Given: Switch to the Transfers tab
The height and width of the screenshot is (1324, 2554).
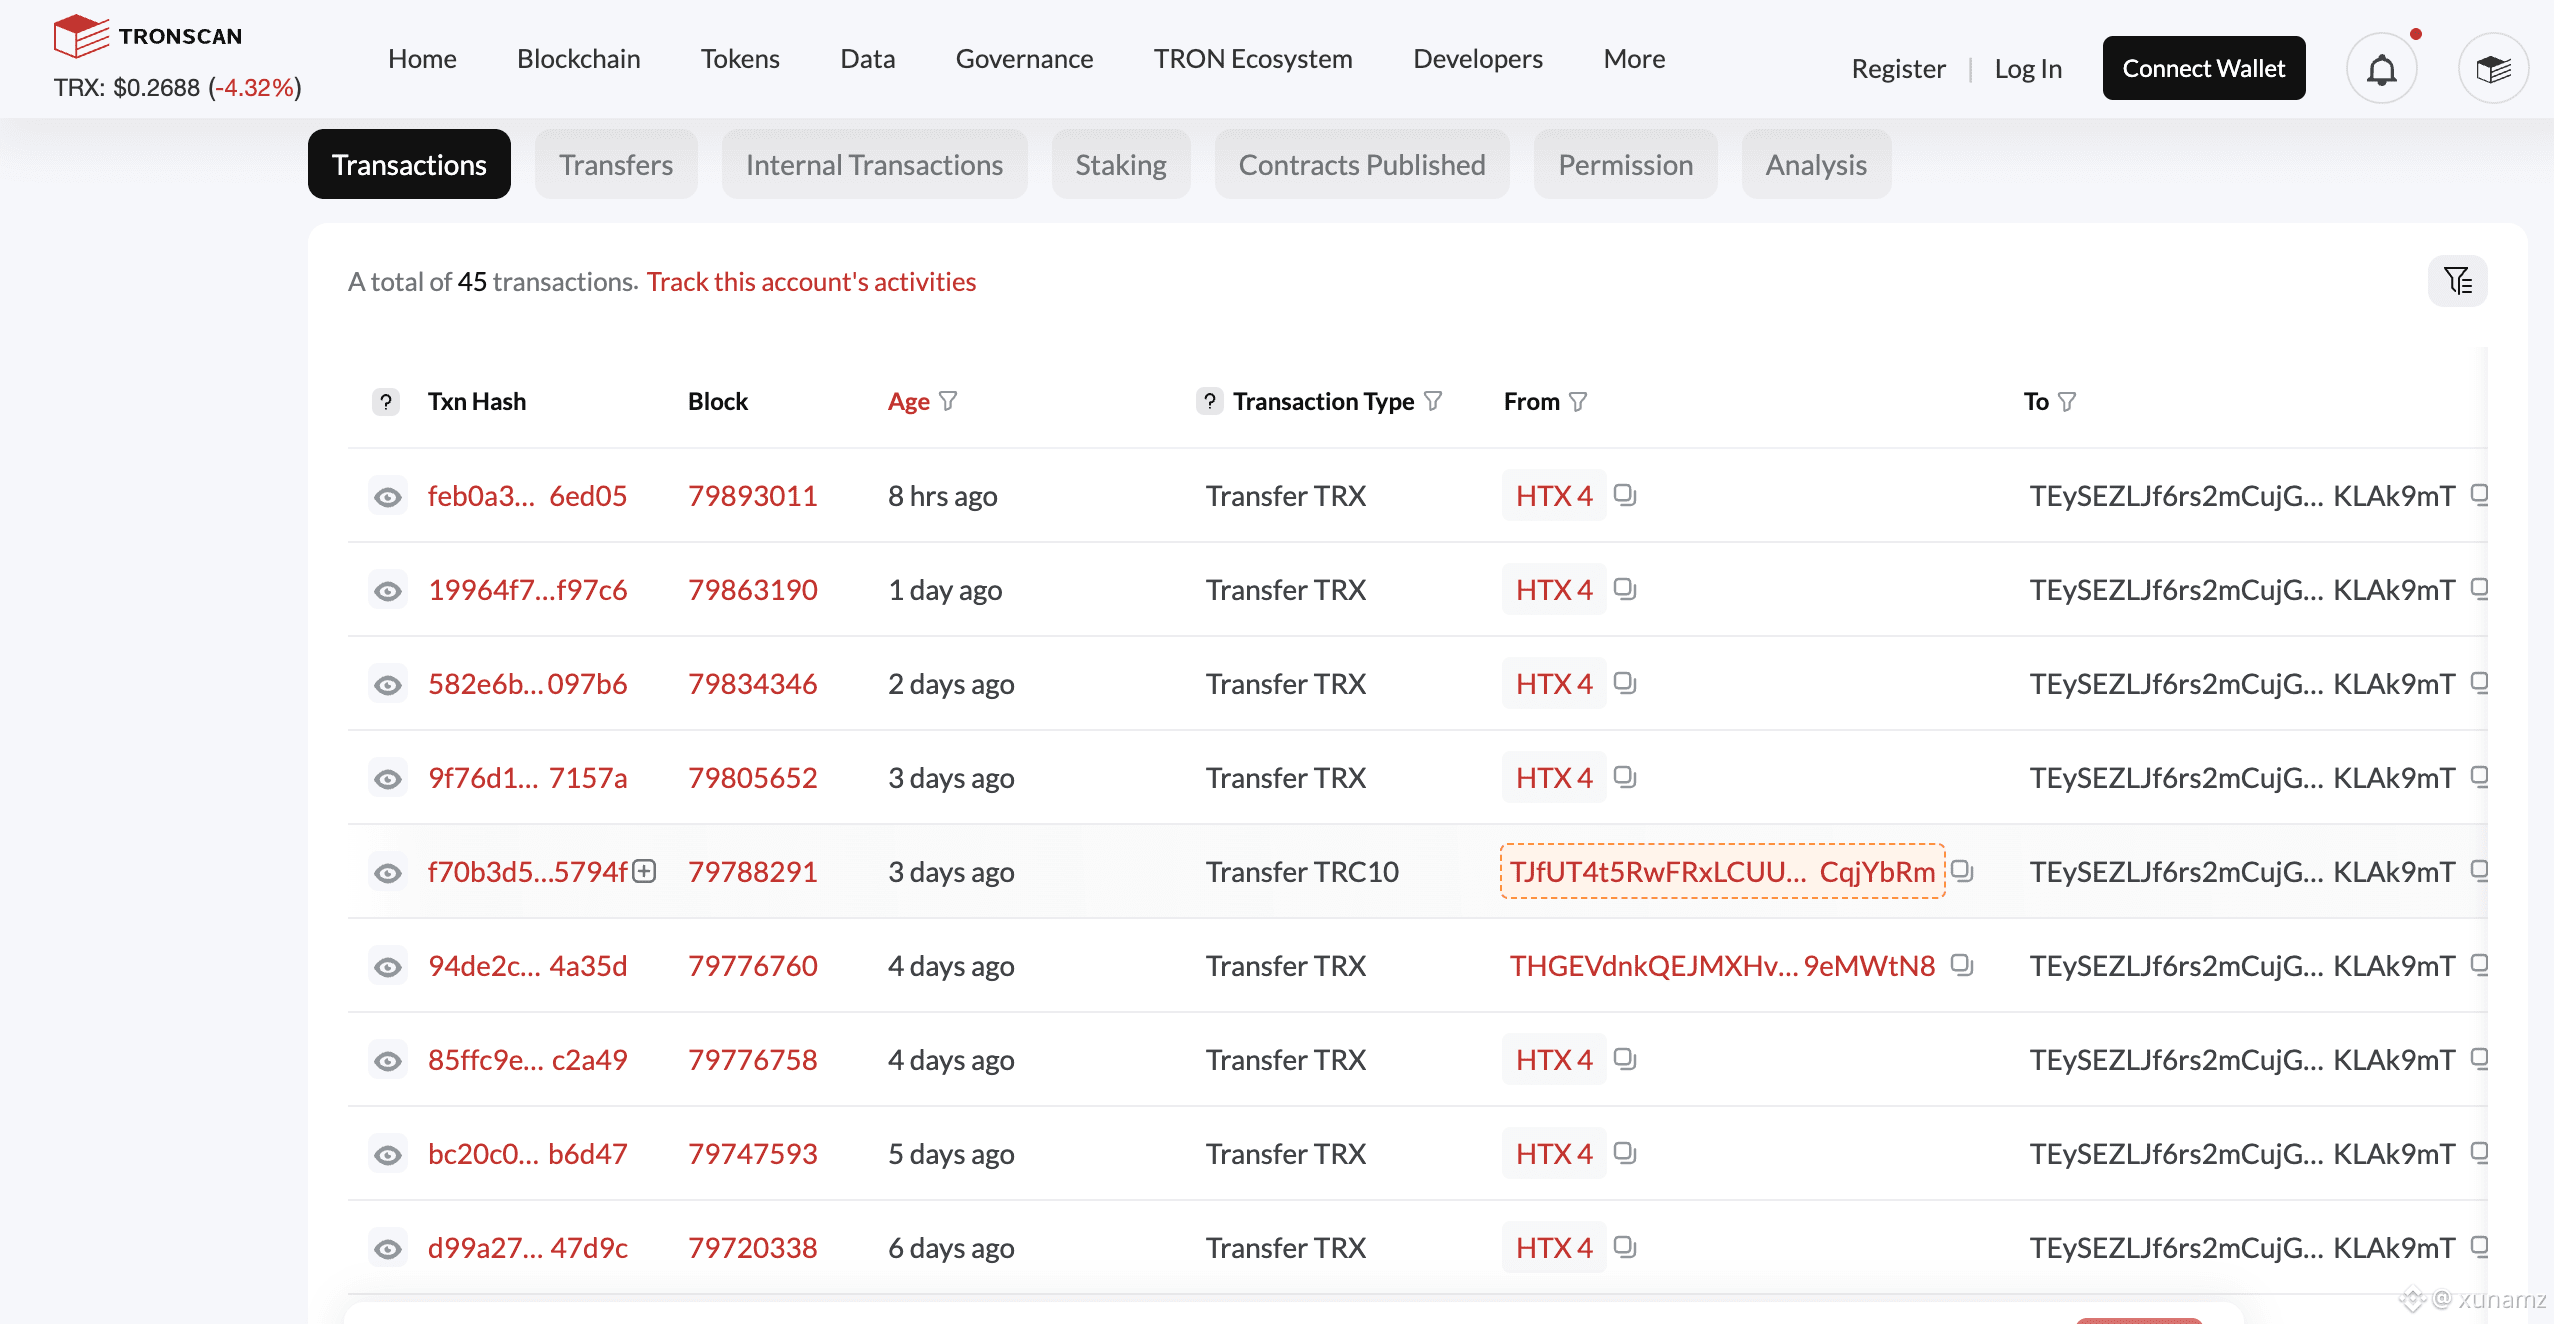Looking at the screenshot, I should point(615,165).
